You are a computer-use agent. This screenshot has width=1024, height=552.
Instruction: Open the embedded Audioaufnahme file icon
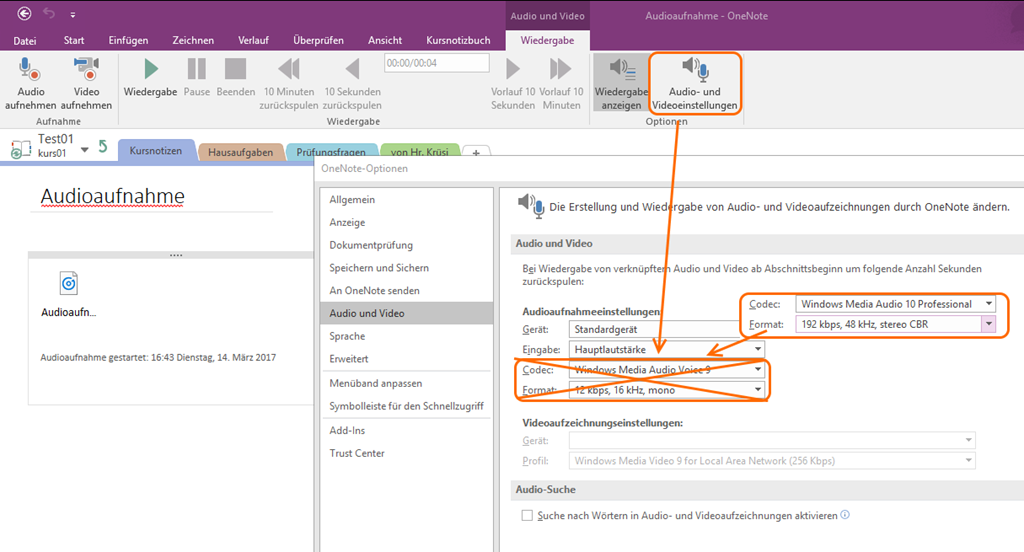(68, 284)
